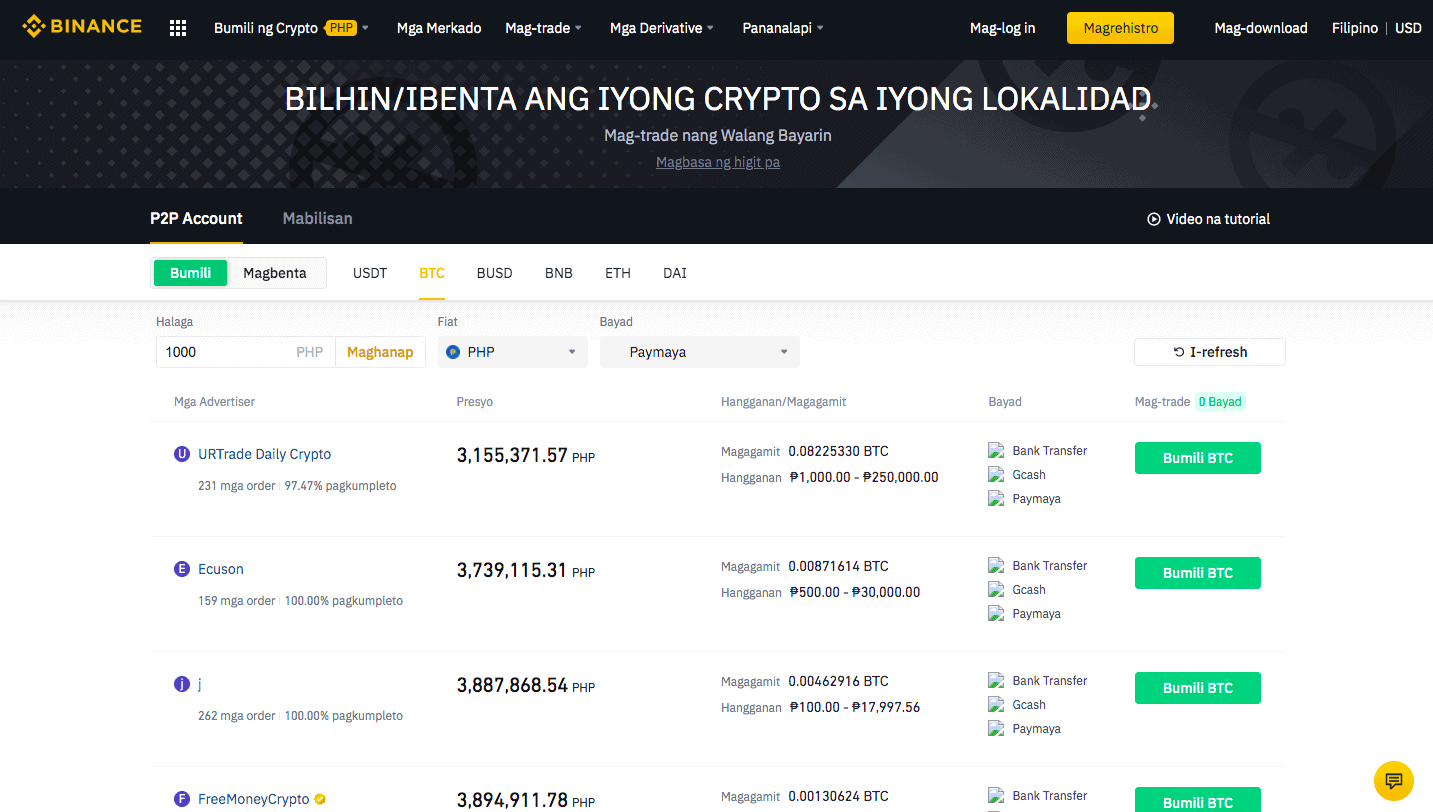Click the FreeMoneyCrypto avatar icon
This screenshot has height=812, width=1433.
point(182,799)
